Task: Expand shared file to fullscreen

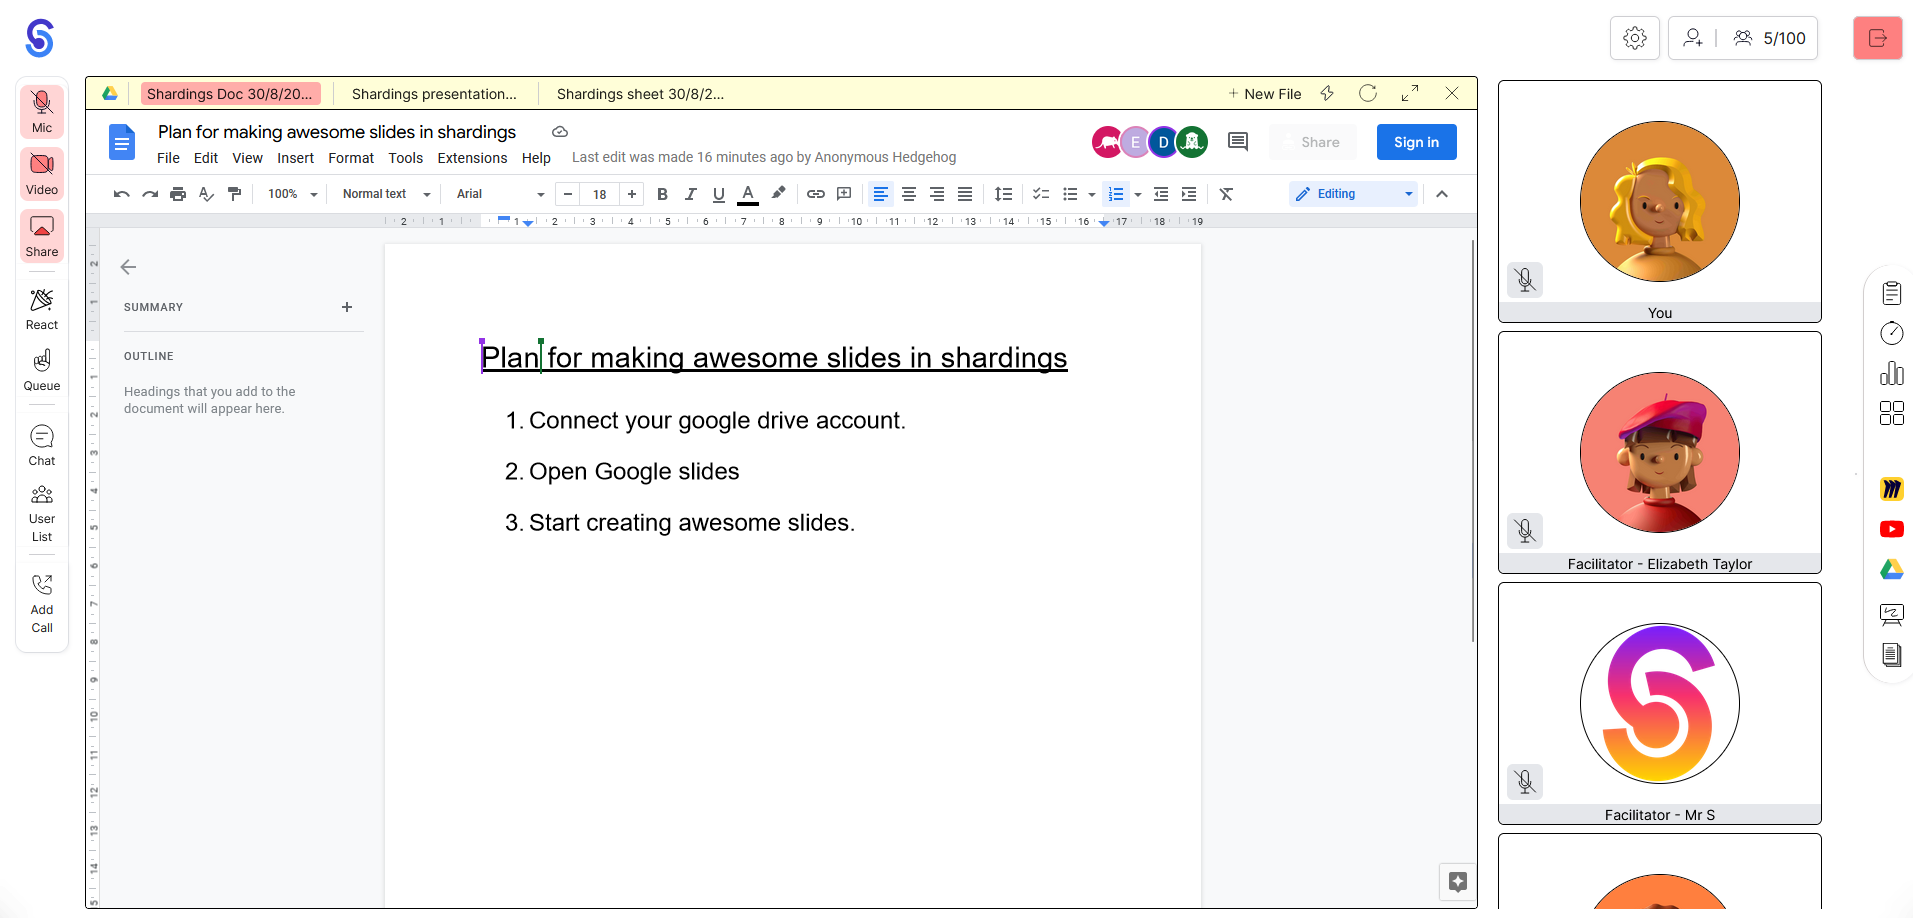Action: tap(1410, 93)
